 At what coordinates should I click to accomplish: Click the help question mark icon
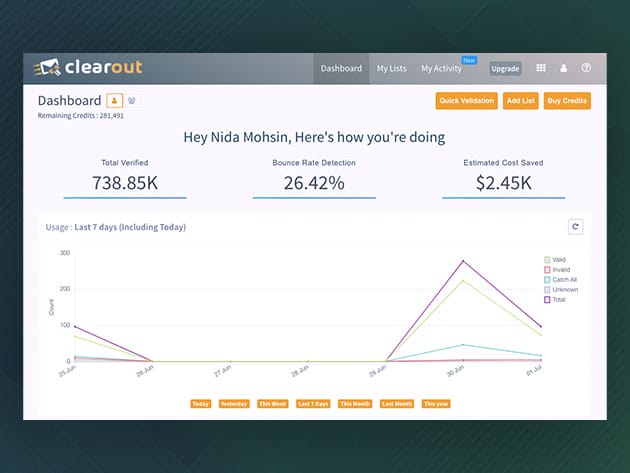point(586,69)
